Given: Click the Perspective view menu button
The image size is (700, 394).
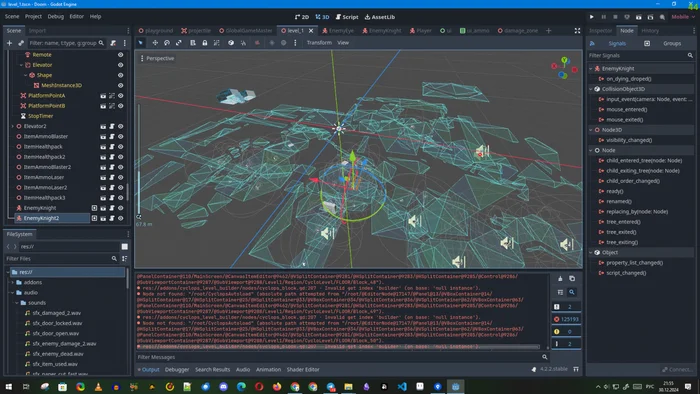Looking at the screenshot, I should [x=157, y=58].
